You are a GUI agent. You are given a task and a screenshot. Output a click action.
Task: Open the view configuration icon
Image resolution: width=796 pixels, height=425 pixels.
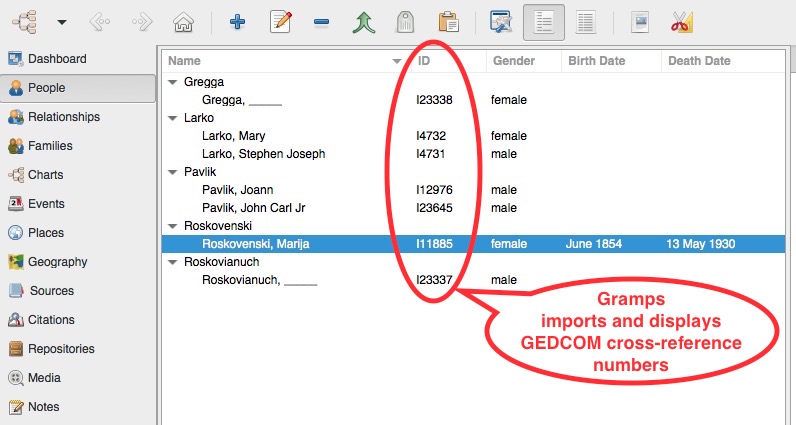pyautogui.click(x=502, y=22)
